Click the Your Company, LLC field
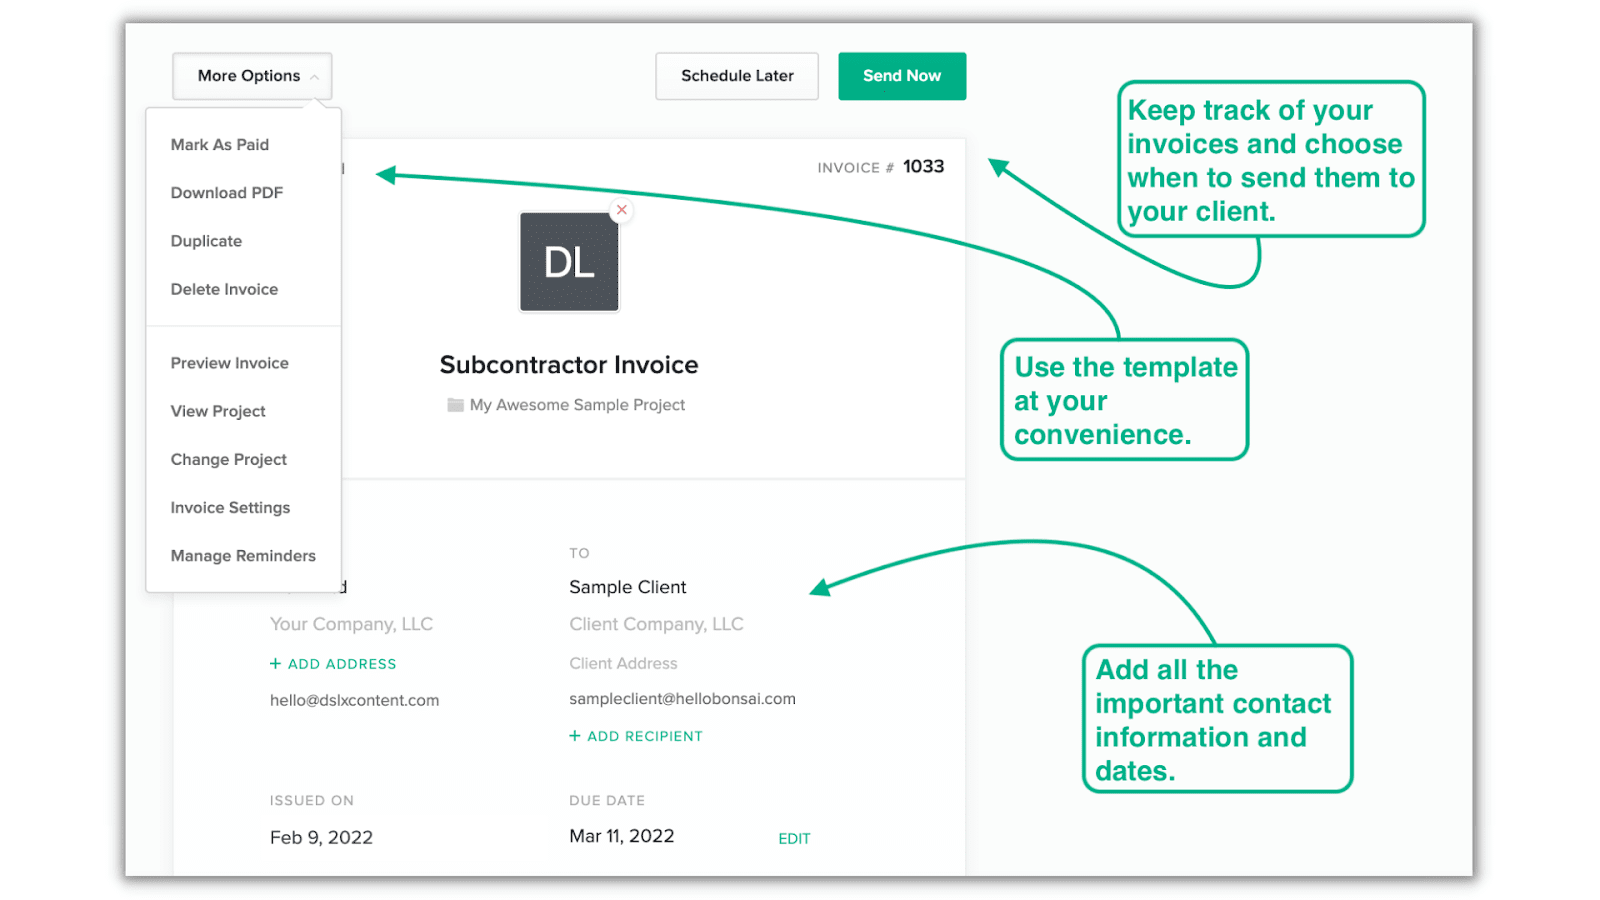This screenshot has height=900, width=1600. [351, 624]
